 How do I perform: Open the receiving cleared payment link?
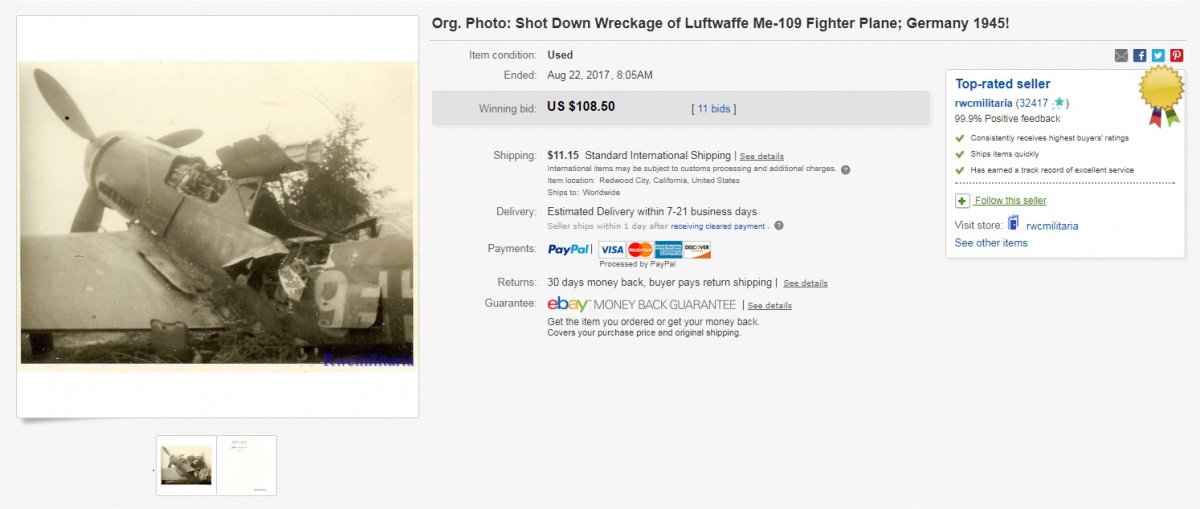coord(720,226)
